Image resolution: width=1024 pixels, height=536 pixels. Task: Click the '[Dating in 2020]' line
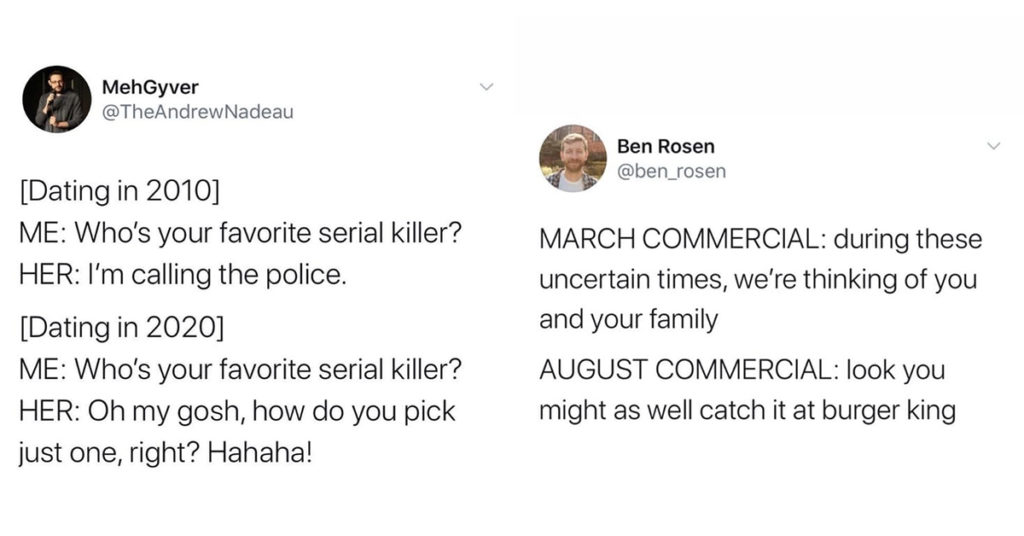tap(121, 327)
